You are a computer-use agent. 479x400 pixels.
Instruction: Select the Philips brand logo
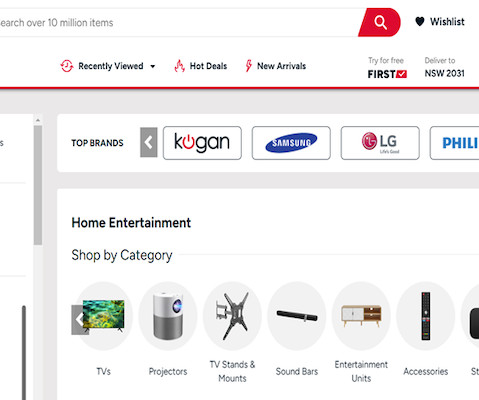[x=454, y=143]
